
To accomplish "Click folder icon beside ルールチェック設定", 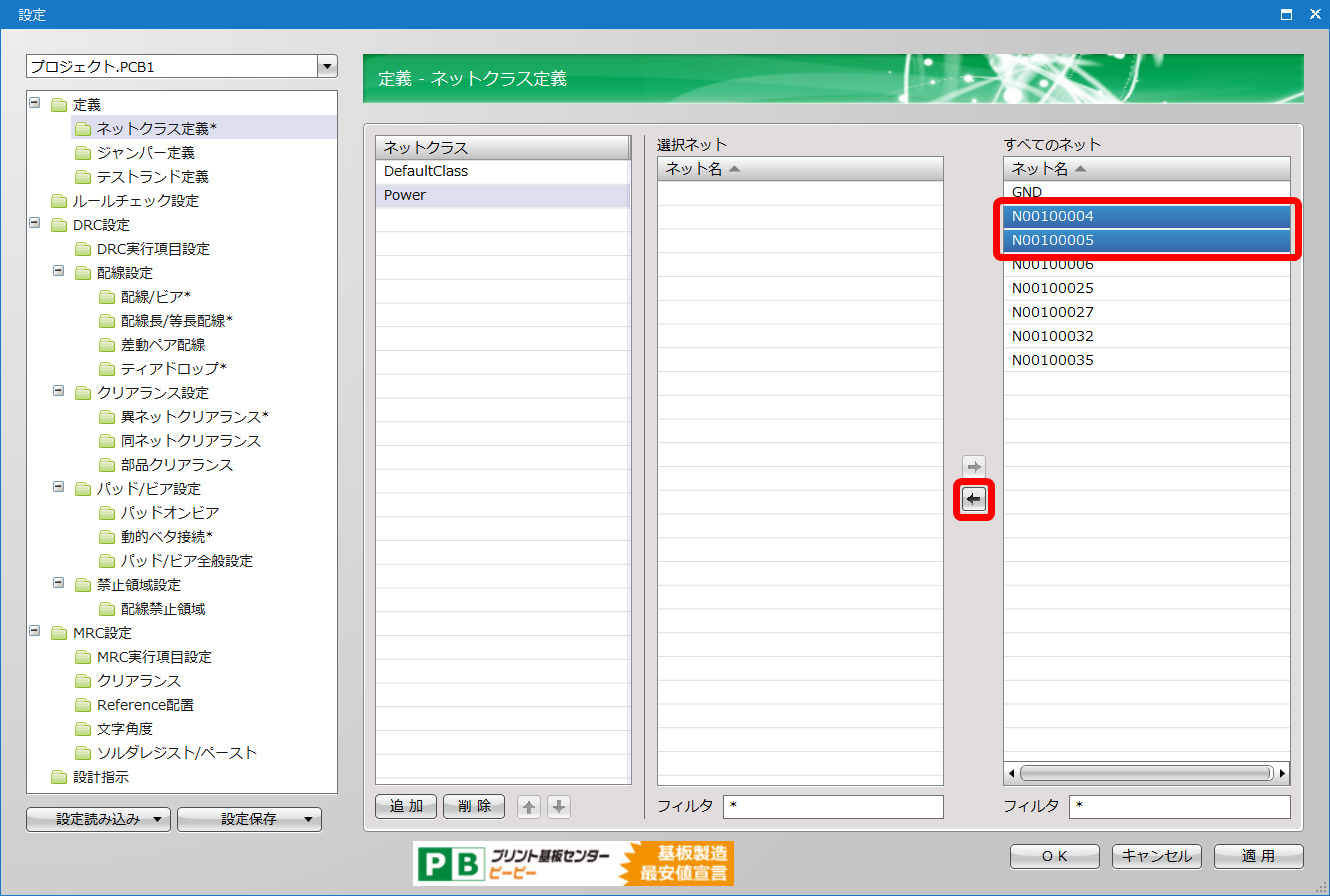I will 59,201.
